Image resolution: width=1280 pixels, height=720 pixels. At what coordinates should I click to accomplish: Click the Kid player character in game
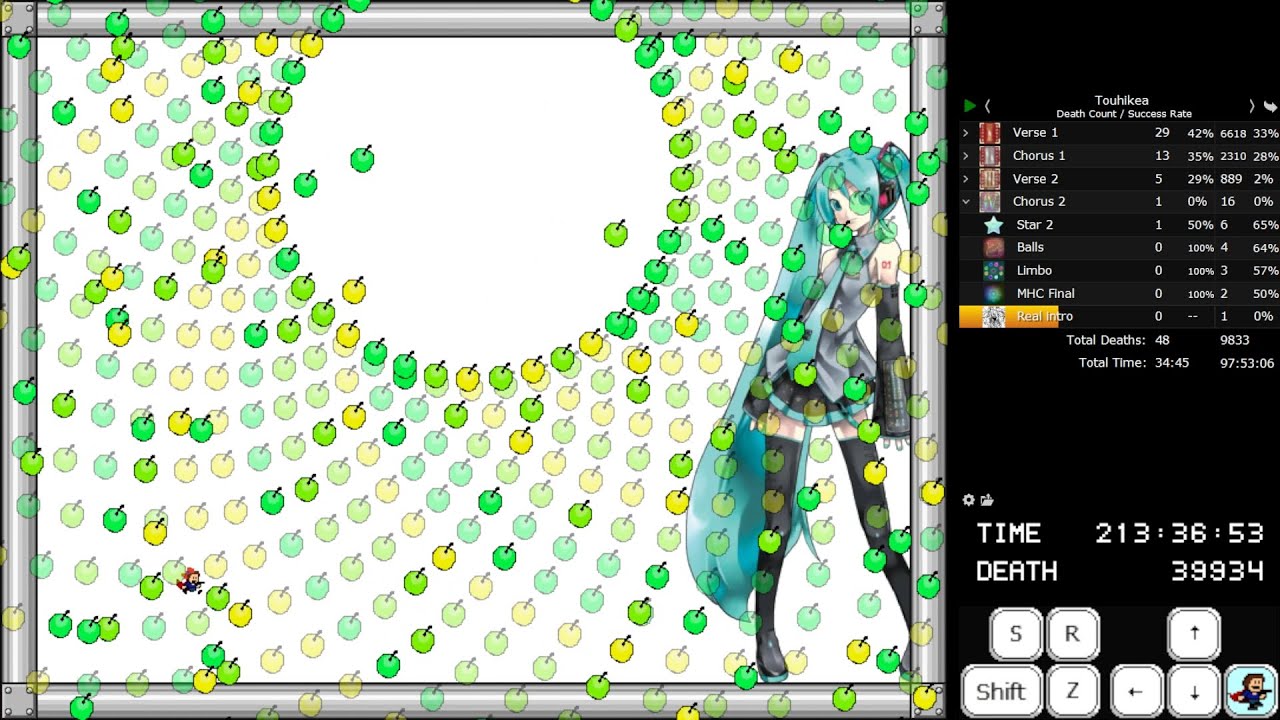coord(189,580)
